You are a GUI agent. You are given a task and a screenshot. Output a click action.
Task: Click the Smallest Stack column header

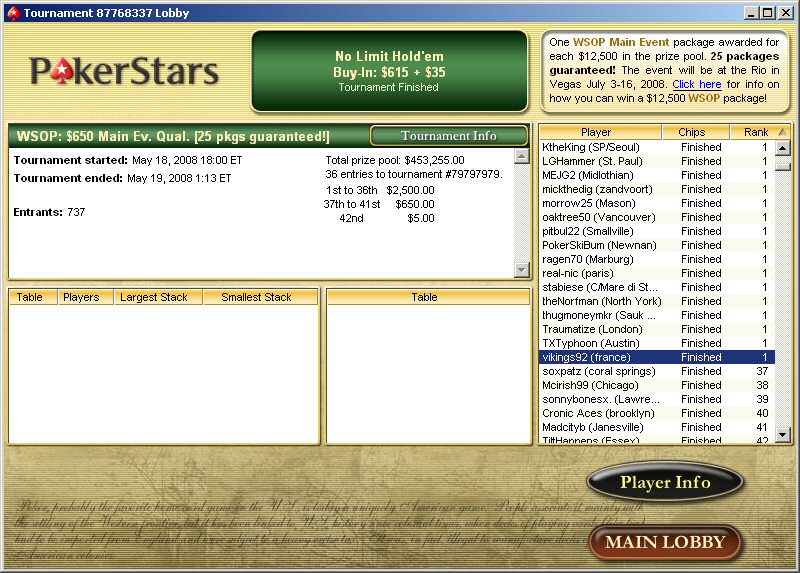[x=256, y=297]
